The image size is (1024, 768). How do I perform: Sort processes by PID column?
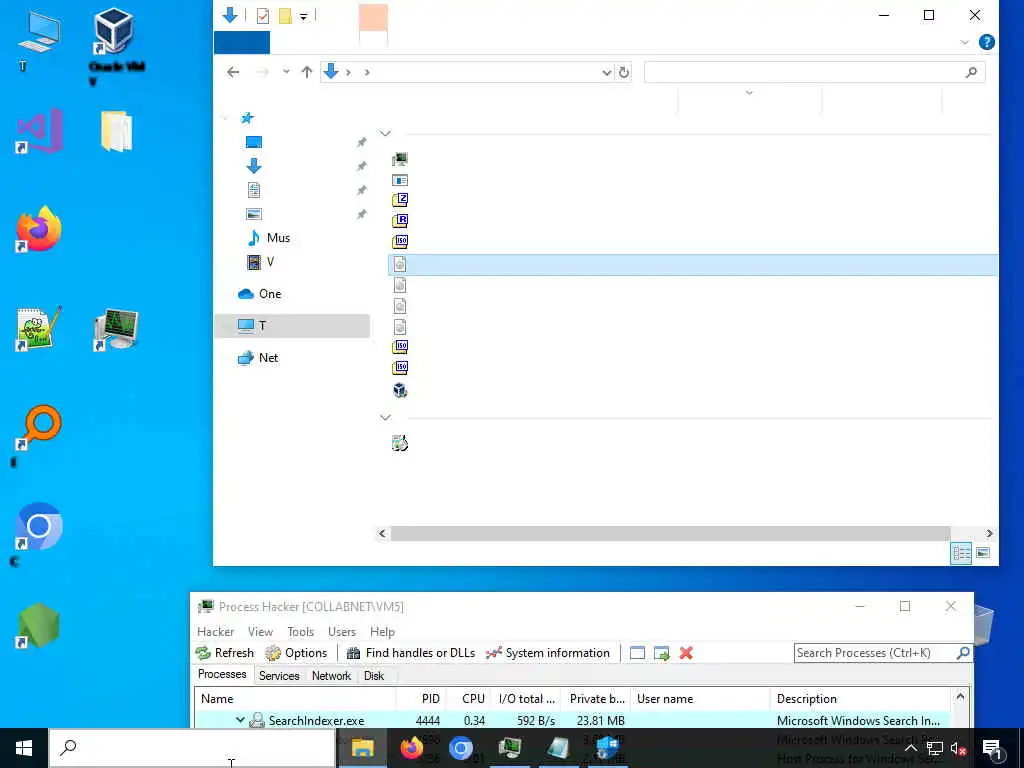(421, 698)
